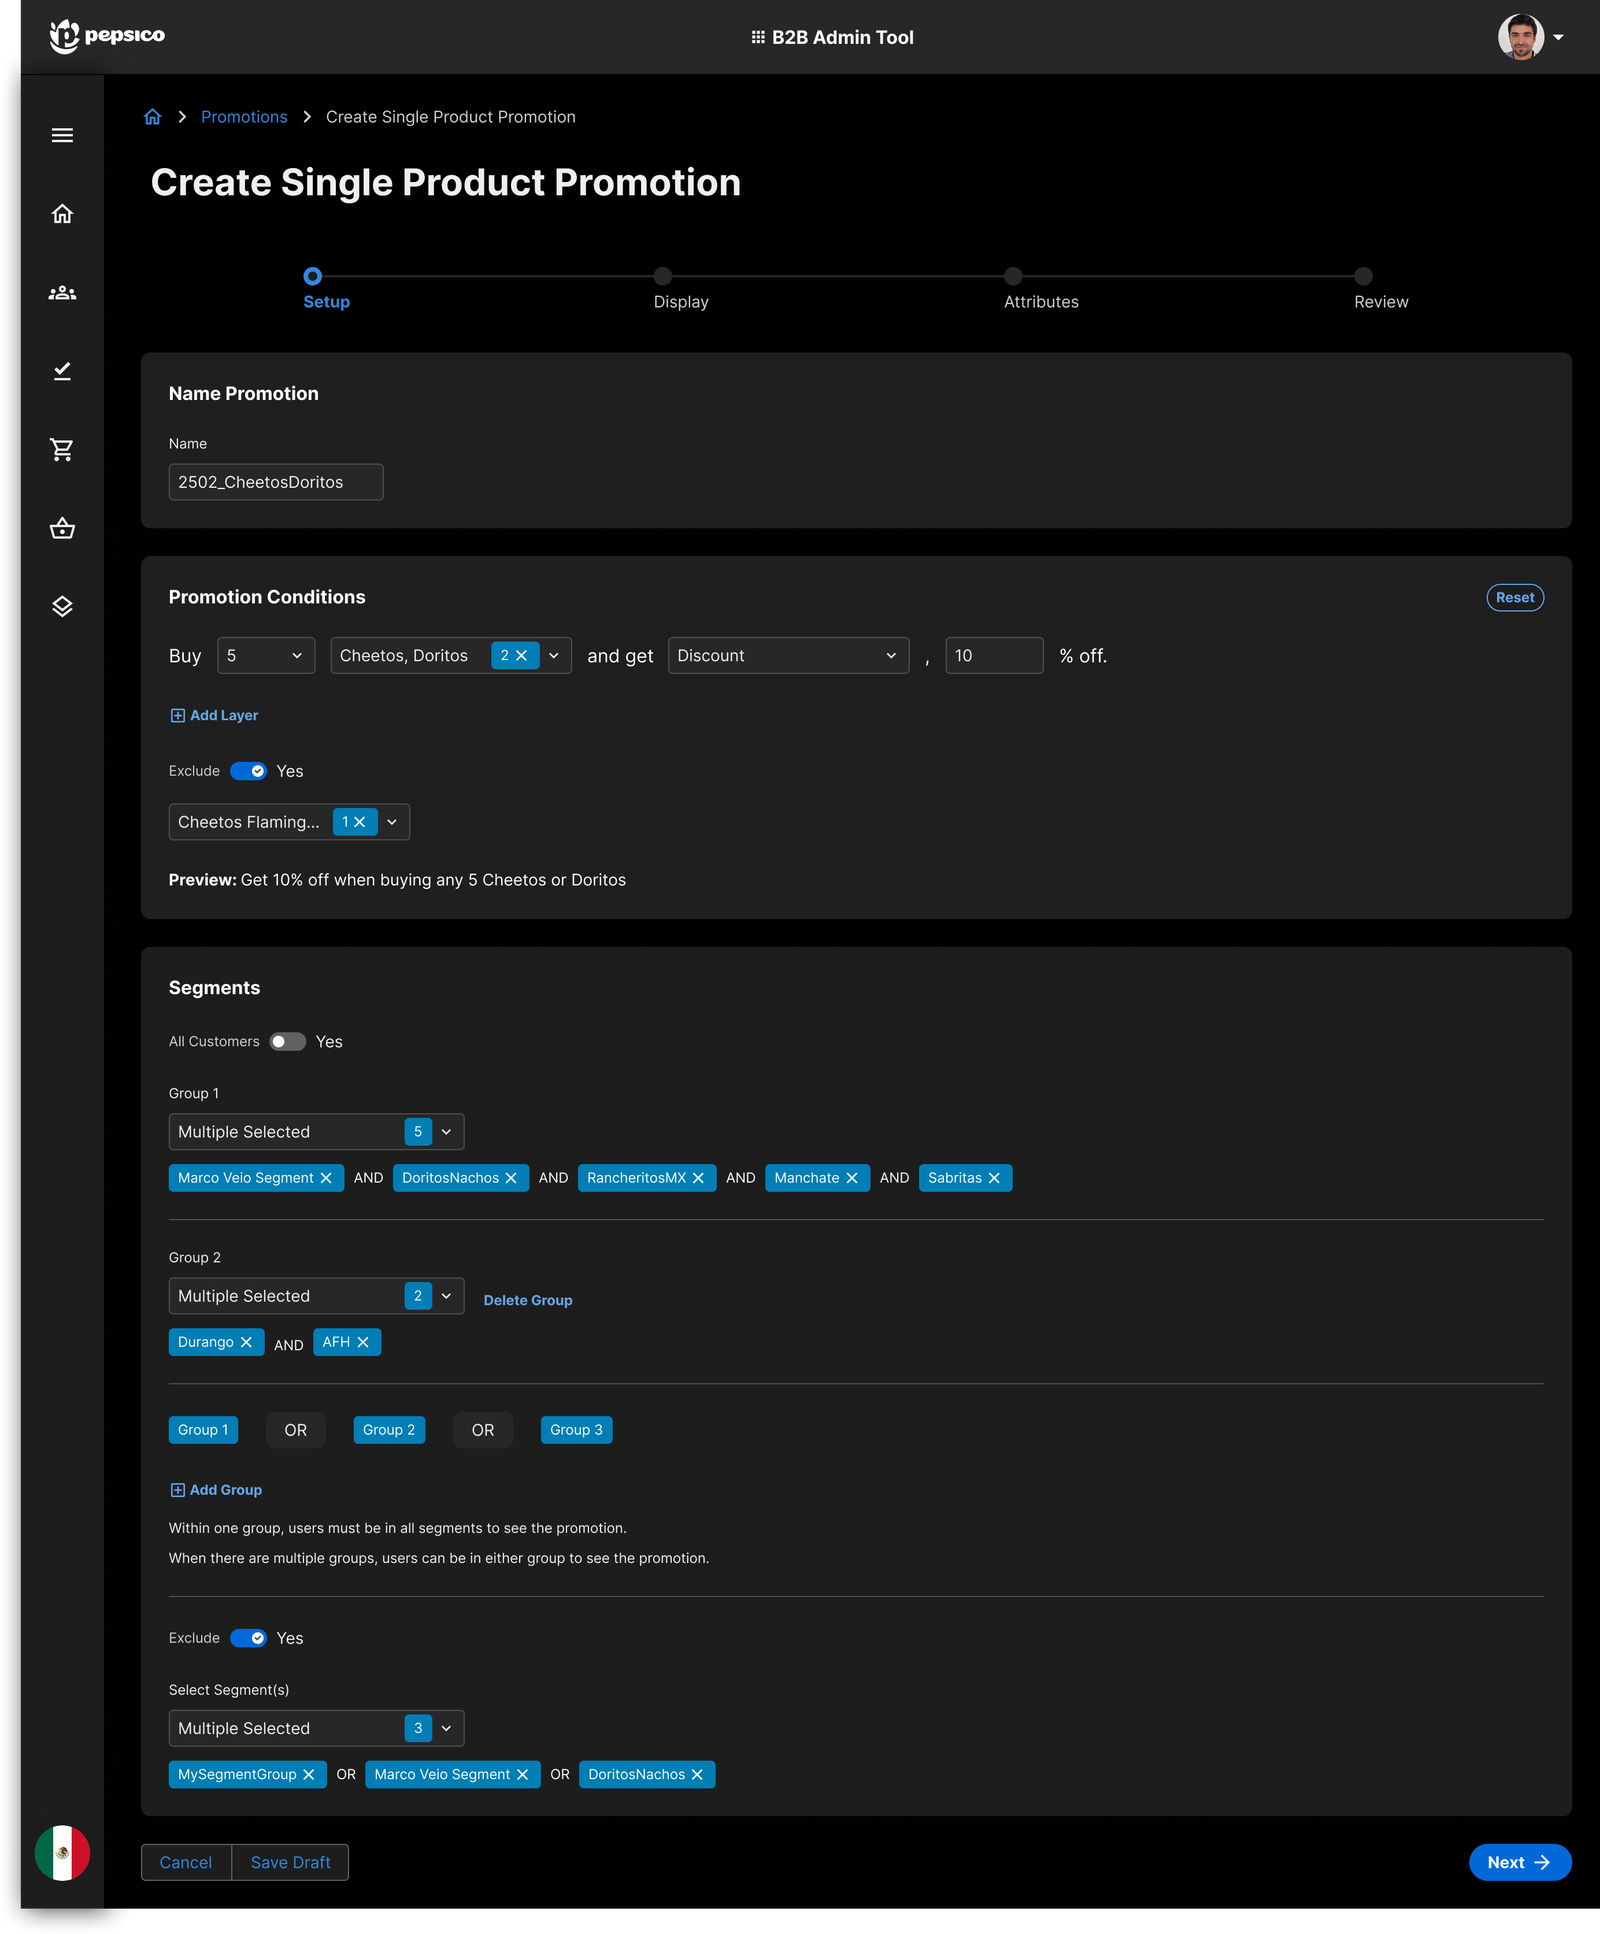Click the percent off value field
This screenshot has width=1600, height=1934.
pyautogui.click(x=994, y=656)
